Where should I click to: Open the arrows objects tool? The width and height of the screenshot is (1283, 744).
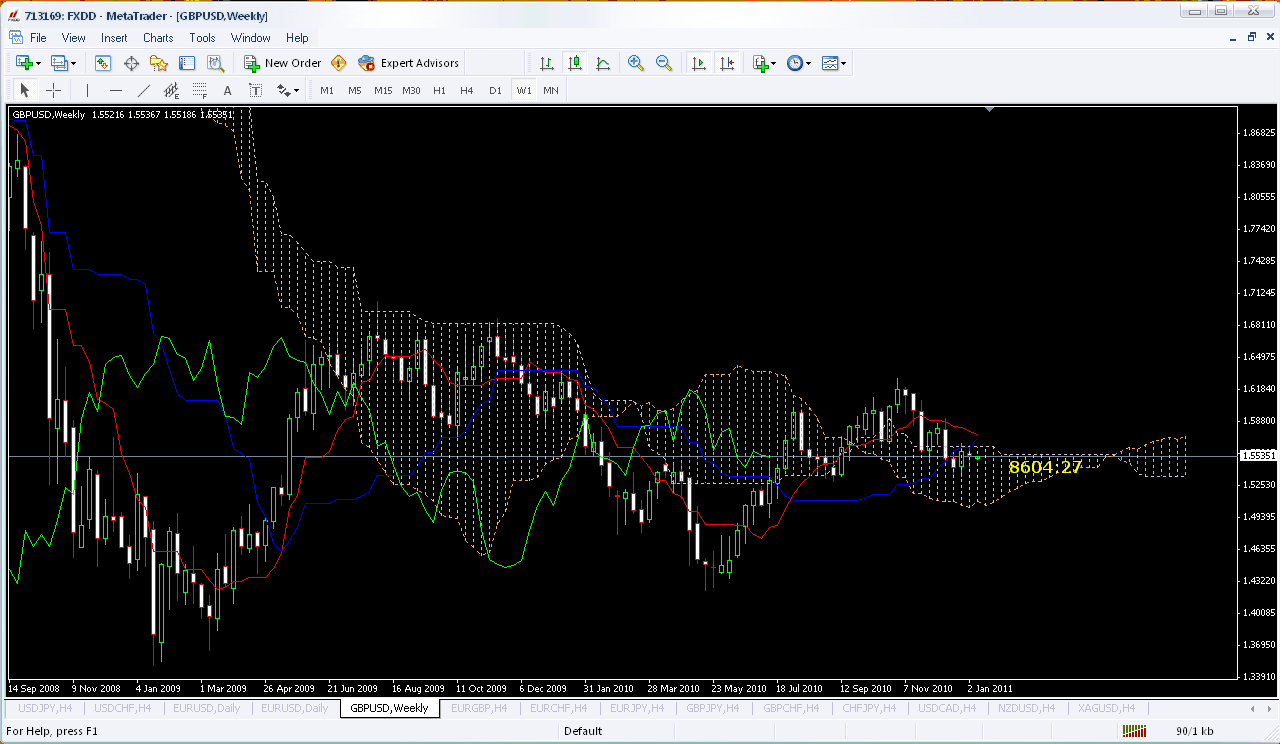283,90
